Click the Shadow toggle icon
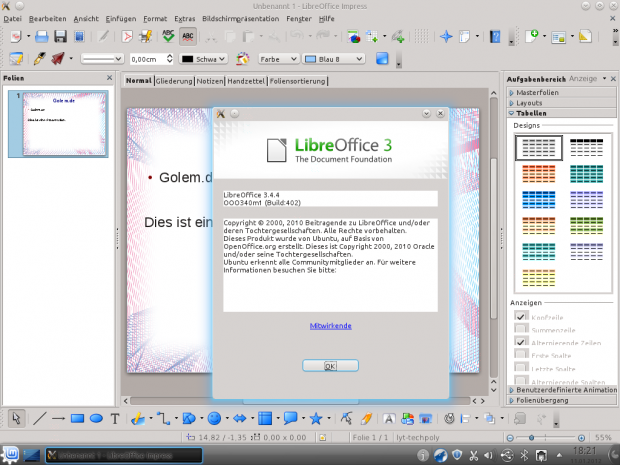 tap(382, 59)
